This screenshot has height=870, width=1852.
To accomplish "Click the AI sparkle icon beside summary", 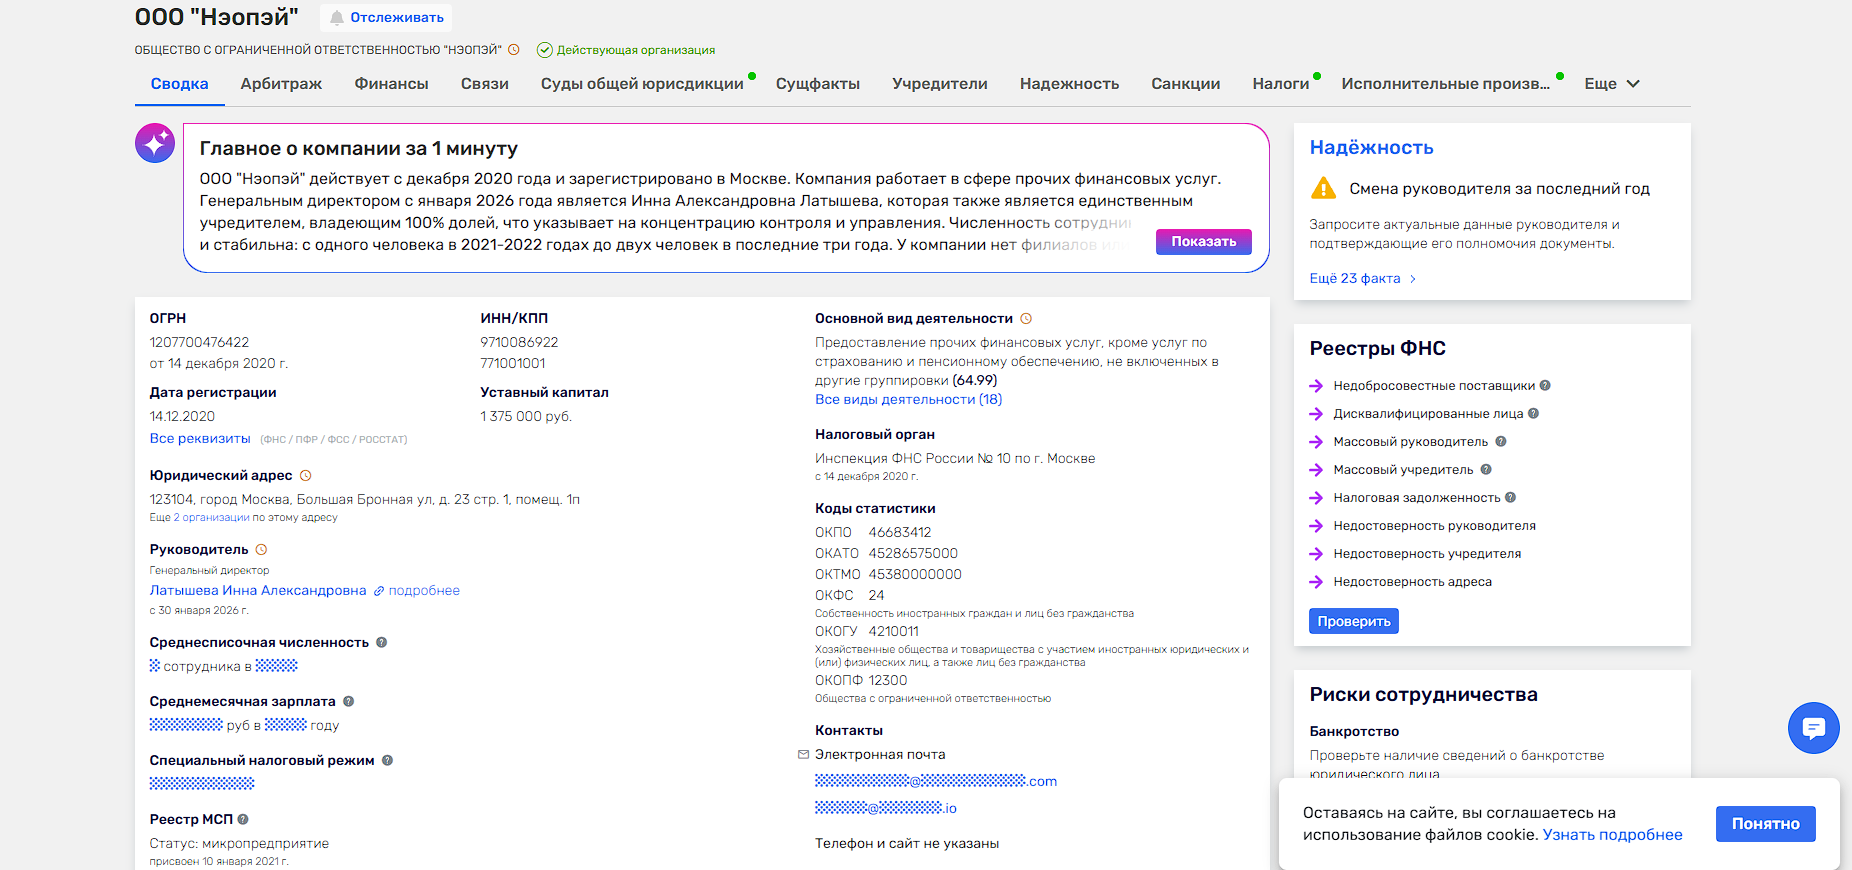I will [155, 144].
